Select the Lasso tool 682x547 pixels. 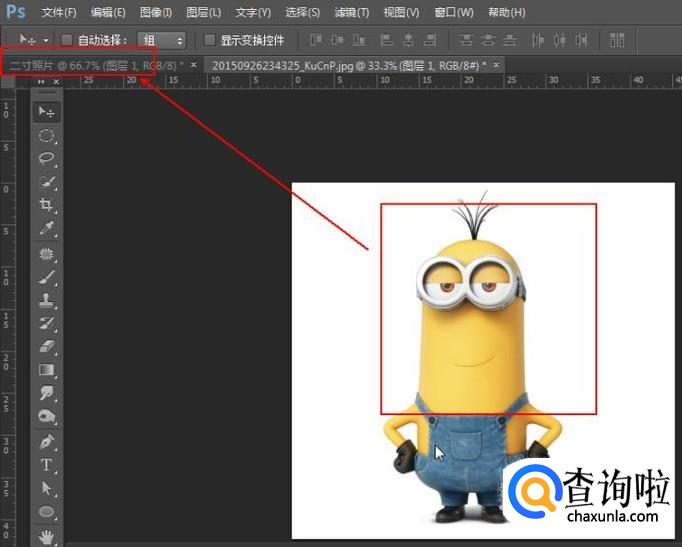pos(46,158)
